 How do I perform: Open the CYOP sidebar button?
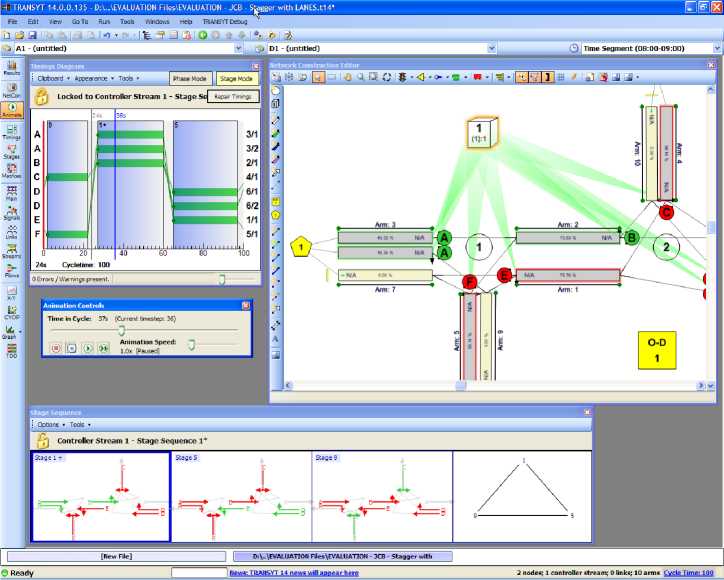coord(12,313)
